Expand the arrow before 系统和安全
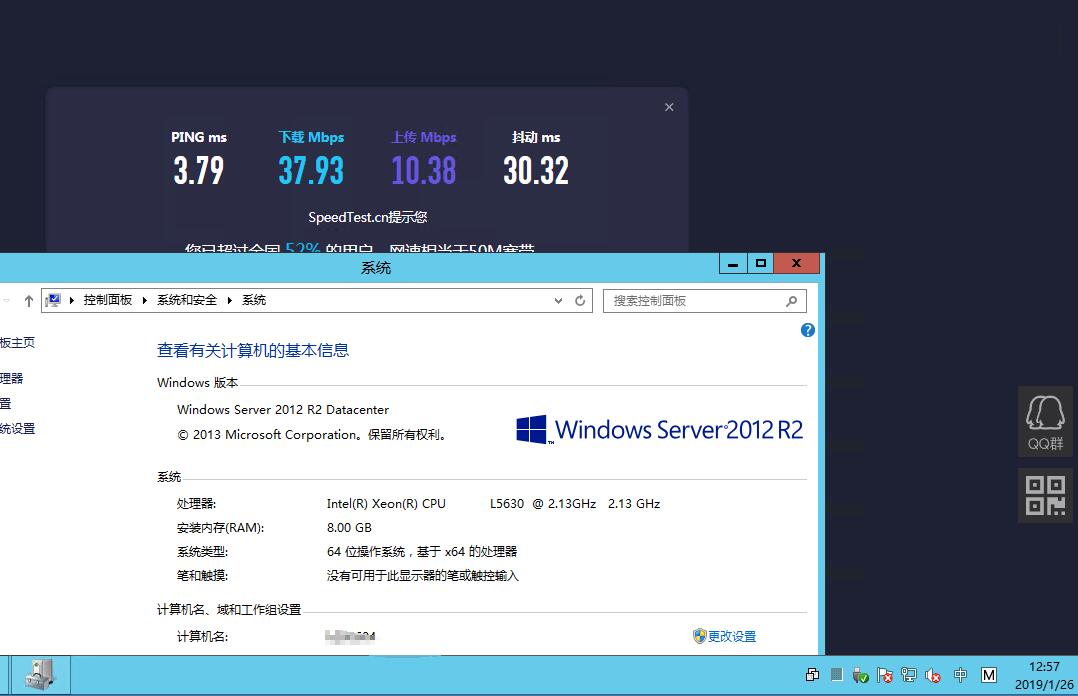Image resolution: width=1078 pixels, height=696 pixels. pyautogui.click(x=144, y=301)
